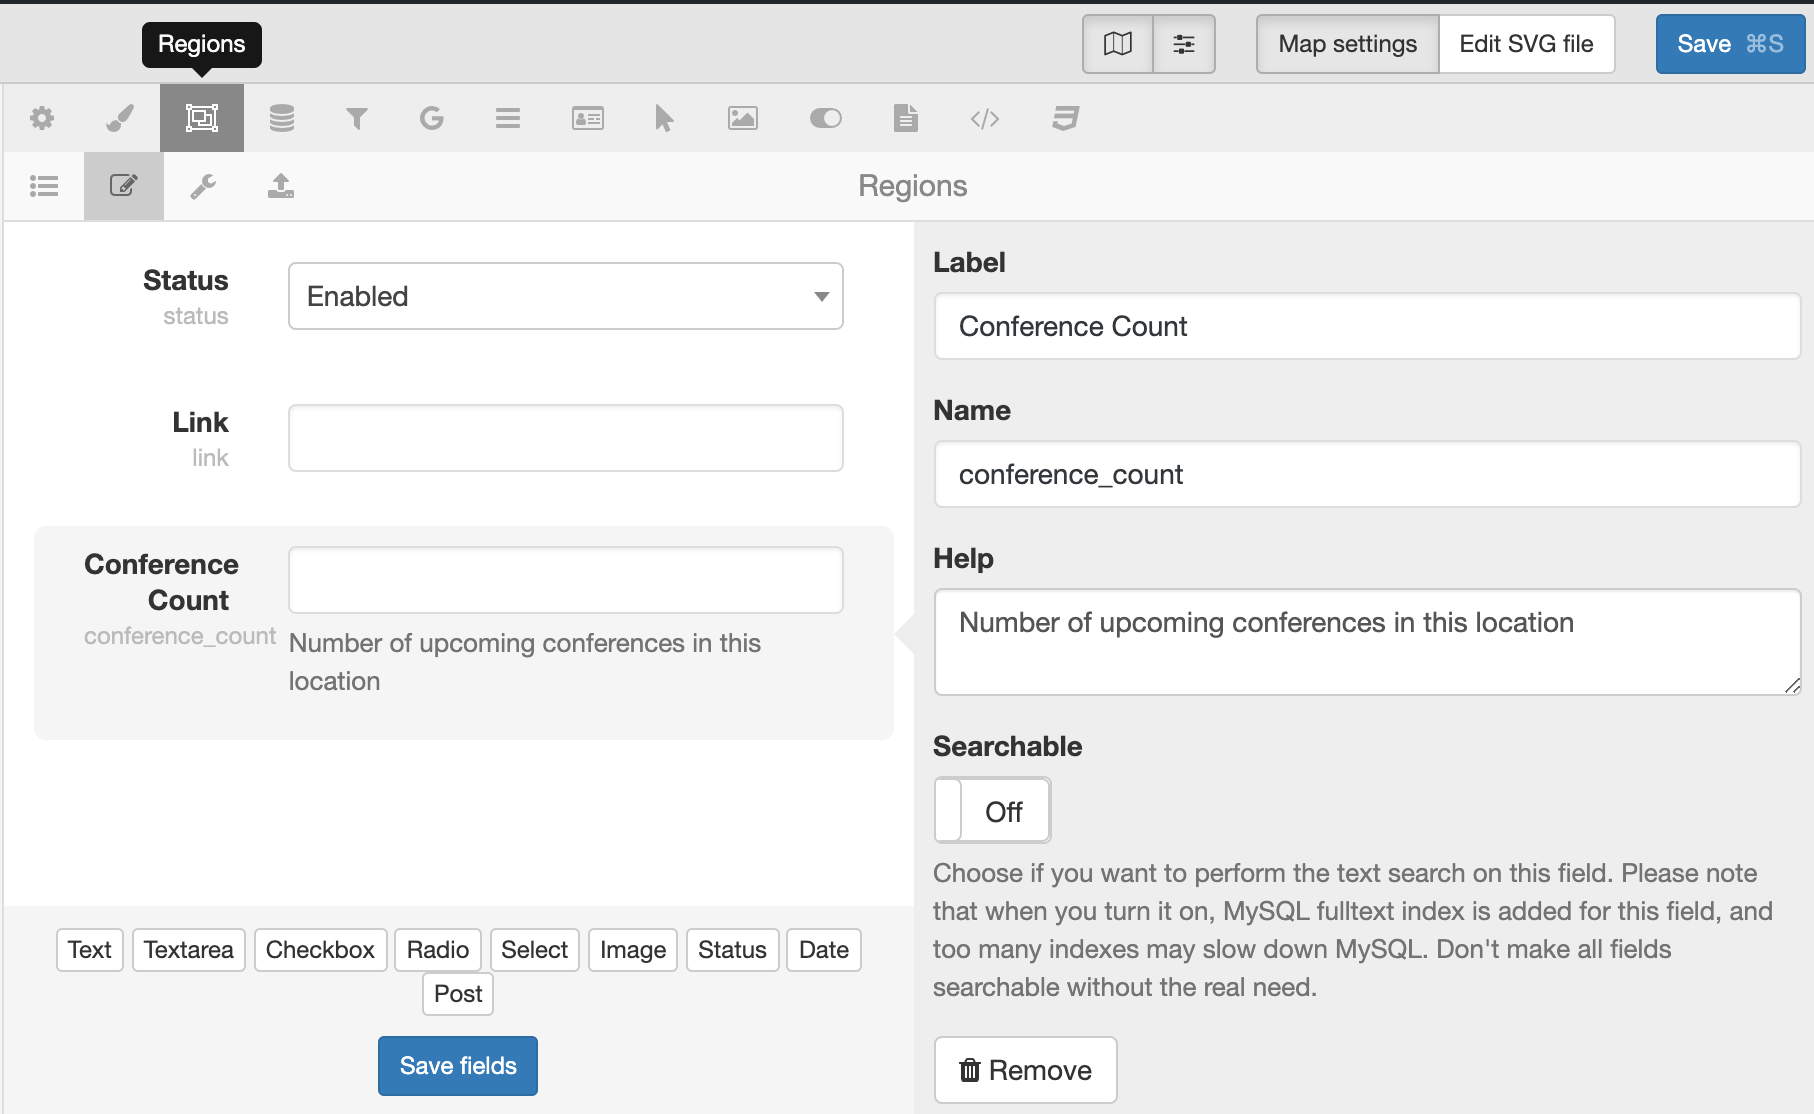The image size is (1814, 1114).
Task: Add a Select field type
Action: (x=534, y=950)
